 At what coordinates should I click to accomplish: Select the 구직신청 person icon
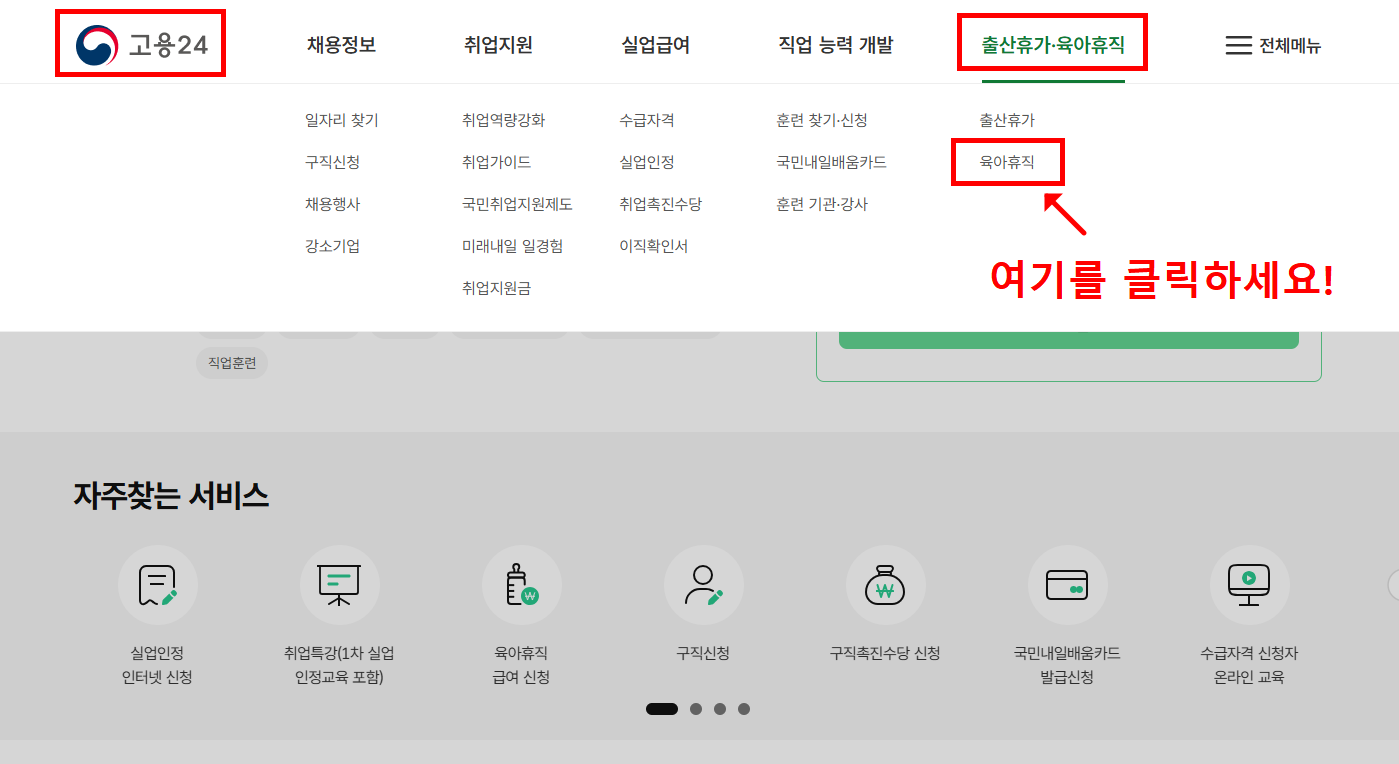coord(703,585)
